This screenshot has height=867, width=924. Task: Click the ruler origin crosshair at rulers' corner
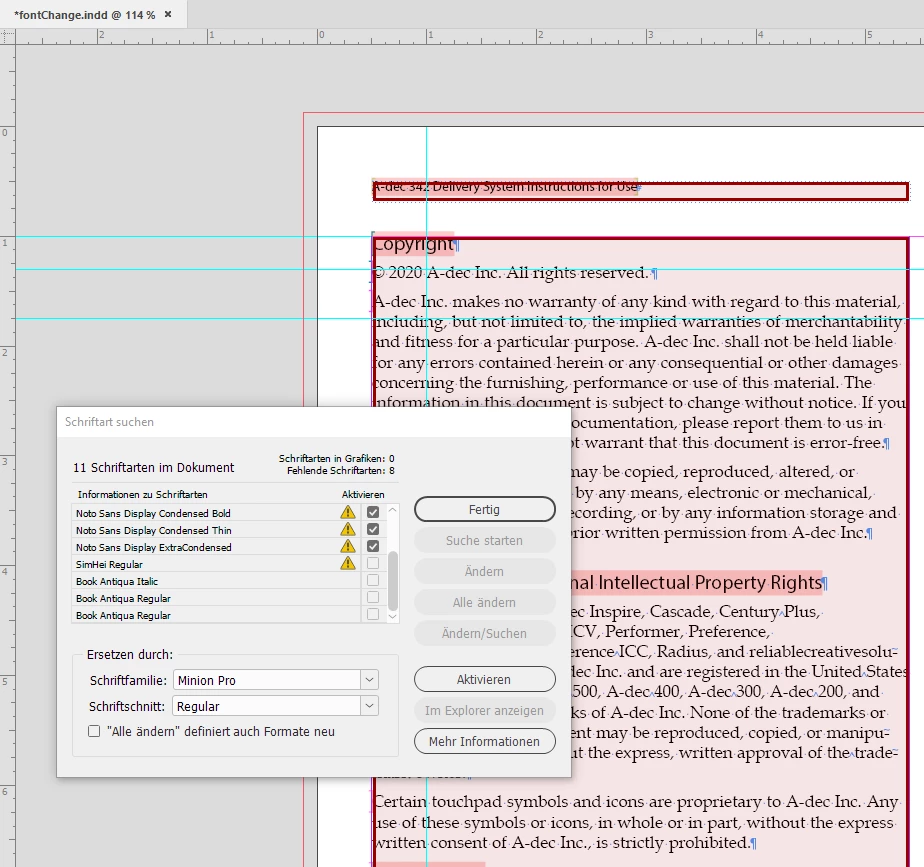[x=8, y=37]
